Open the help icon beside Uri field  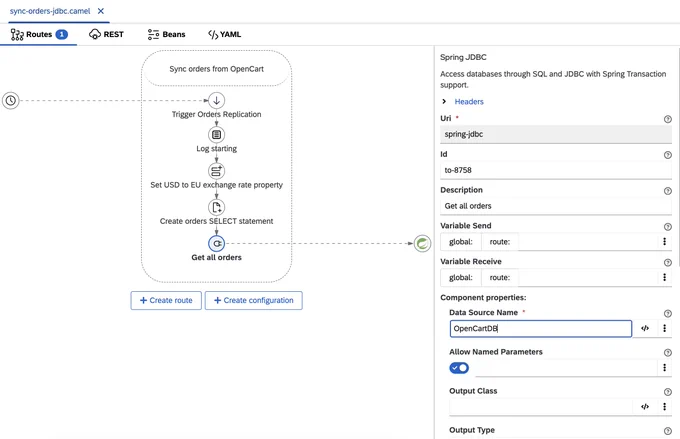pyautogui.click(x=668, y=119)
